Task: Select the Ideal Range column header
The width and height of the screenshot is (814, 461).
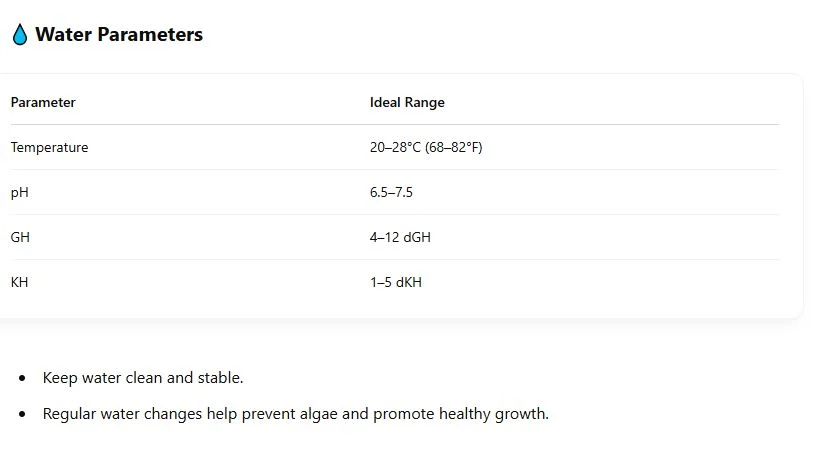Action: 407,102
